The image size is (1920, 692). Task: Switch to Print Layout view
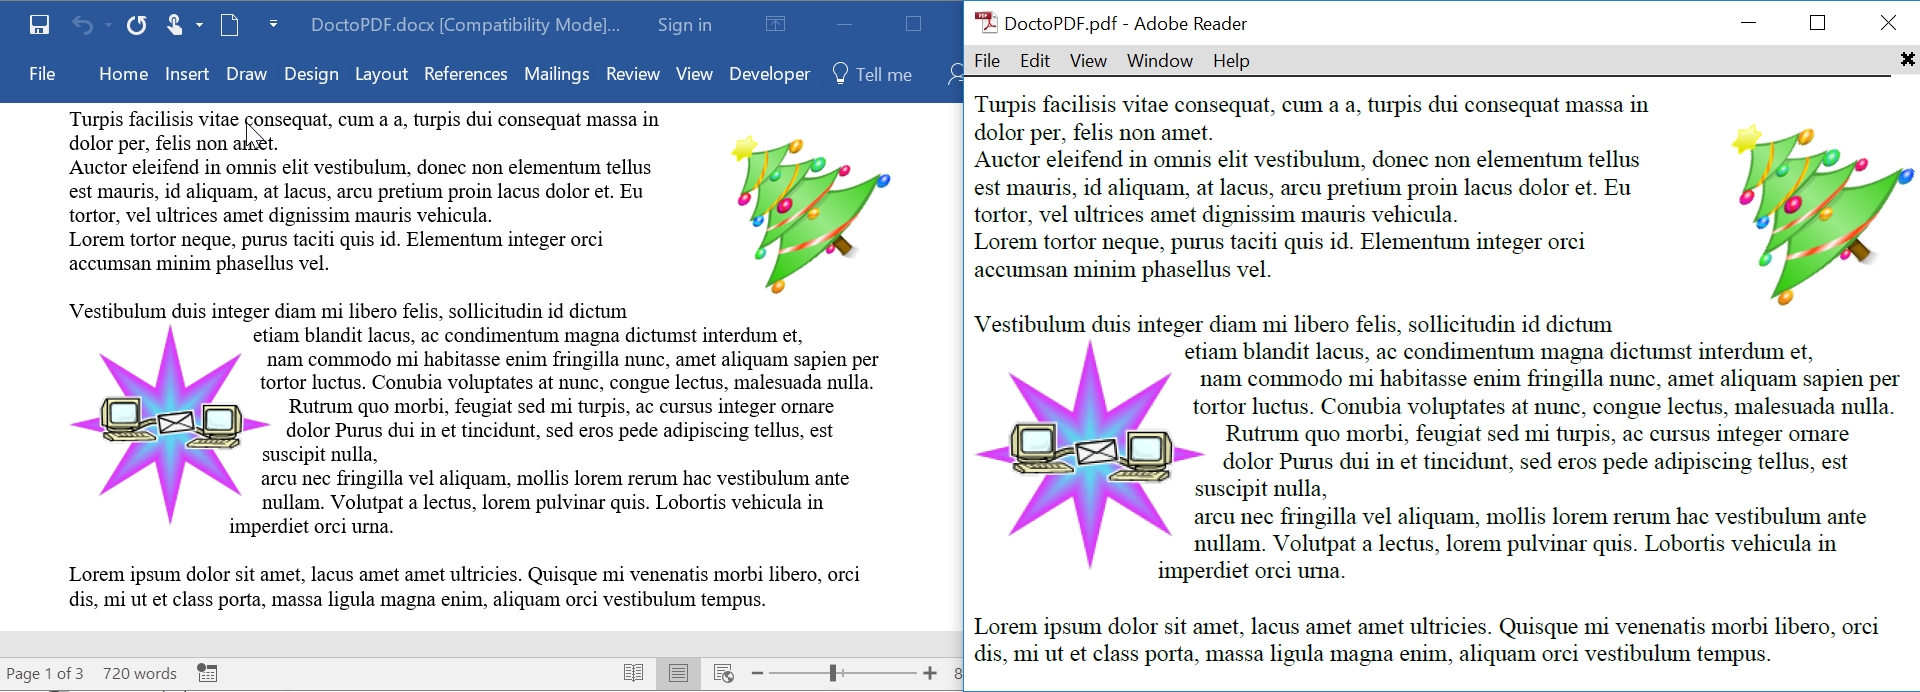click(679, 673)
